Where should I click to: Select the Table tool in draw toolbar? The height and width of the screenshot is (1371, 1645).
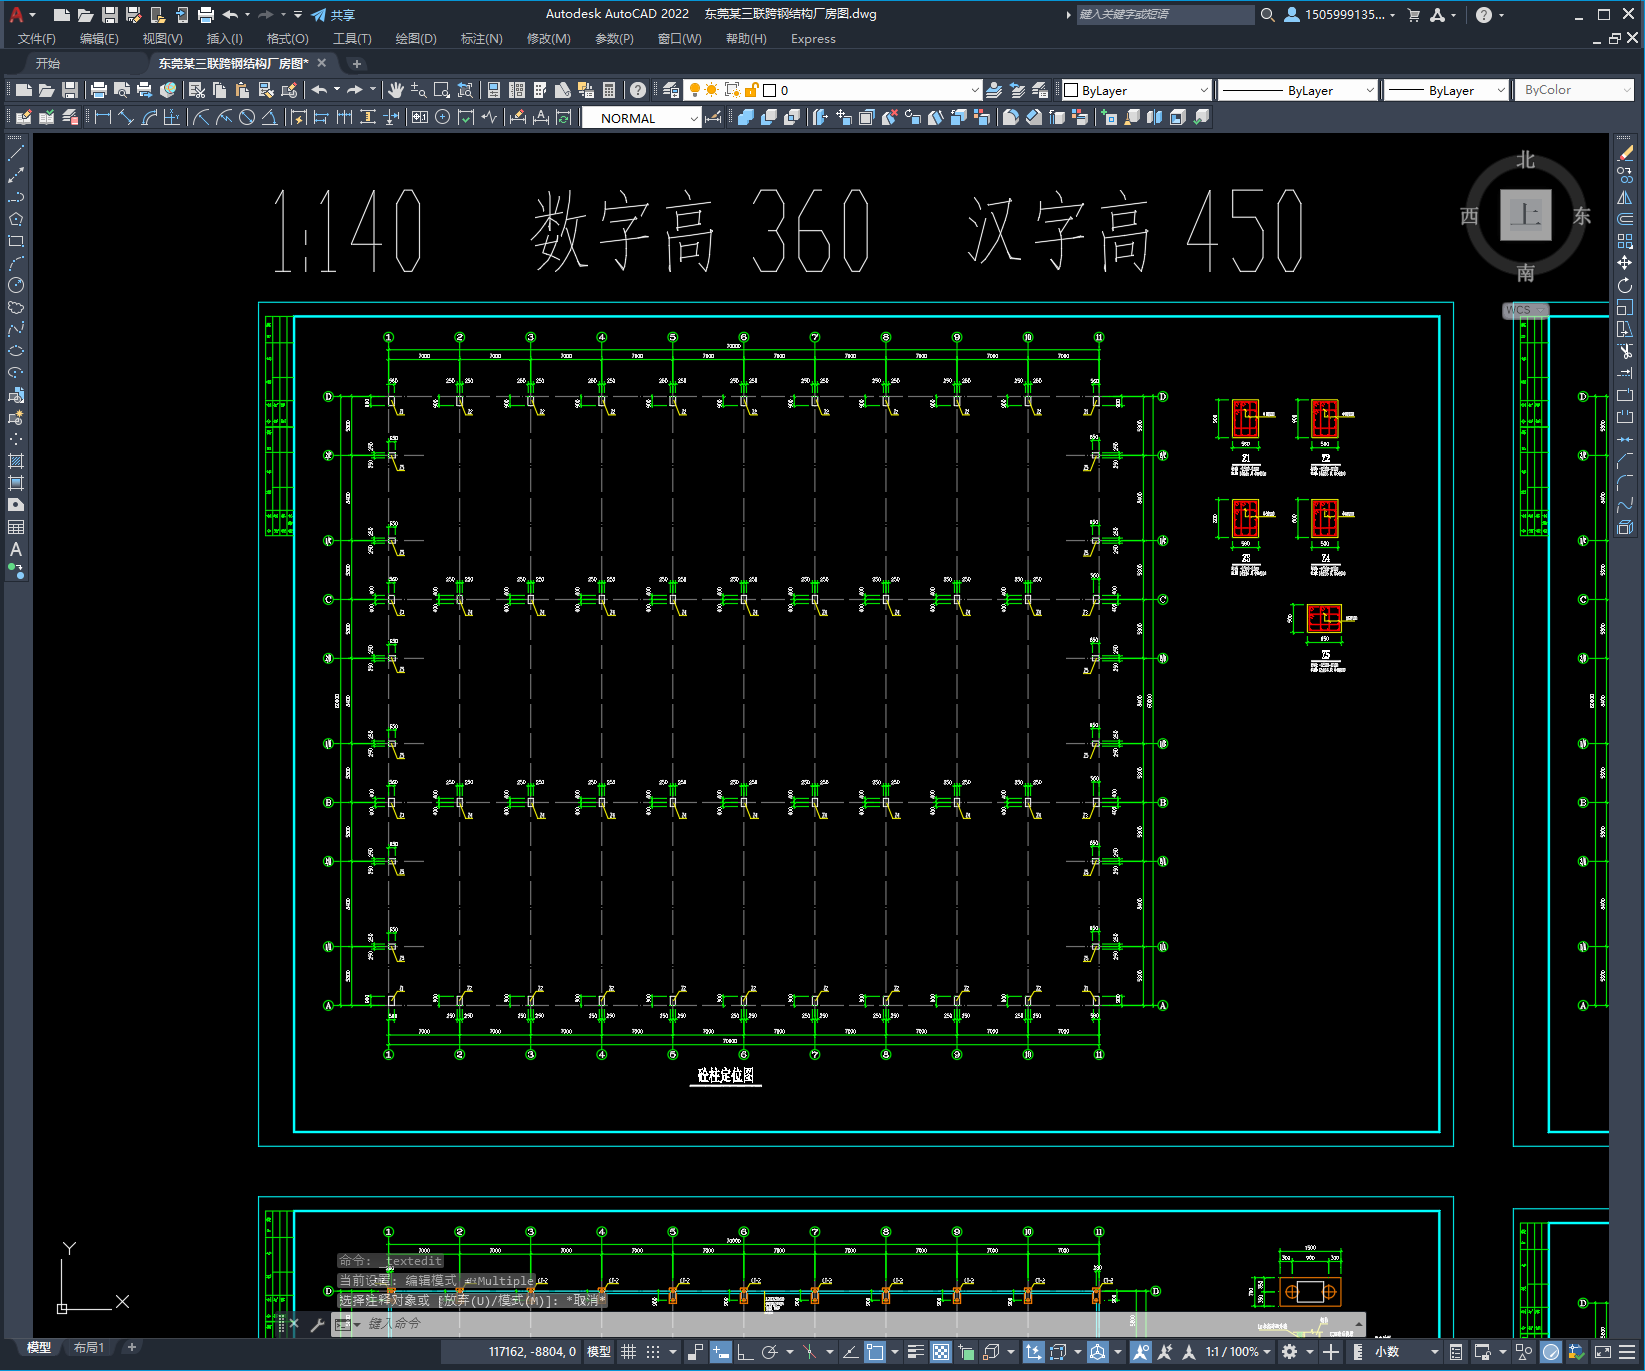tap(16, 527)
